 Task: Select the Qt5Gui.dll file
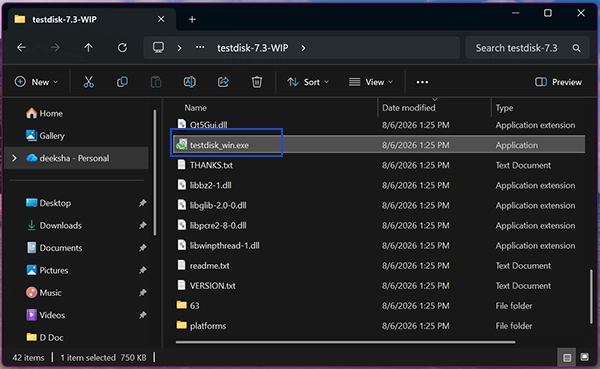[x=209, y=125]
